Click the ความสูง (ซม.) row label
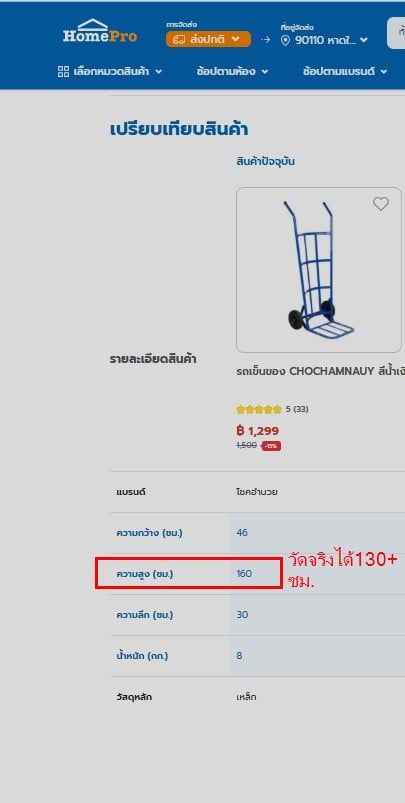This screenshot has width=405, height=803. (x=145, y=574)
